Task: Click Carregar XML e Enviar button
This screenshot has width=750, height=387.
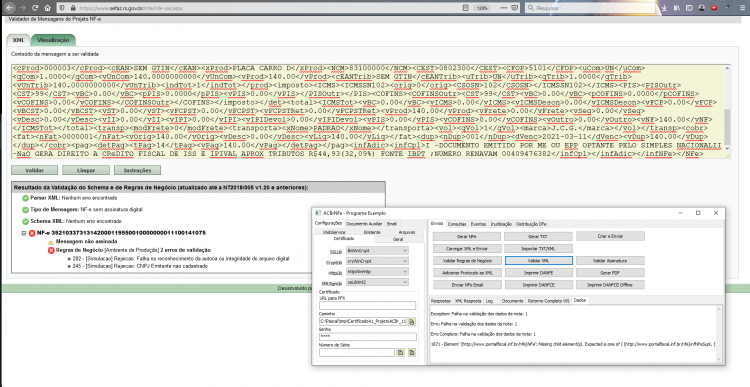Action: (x=466, y=249)
